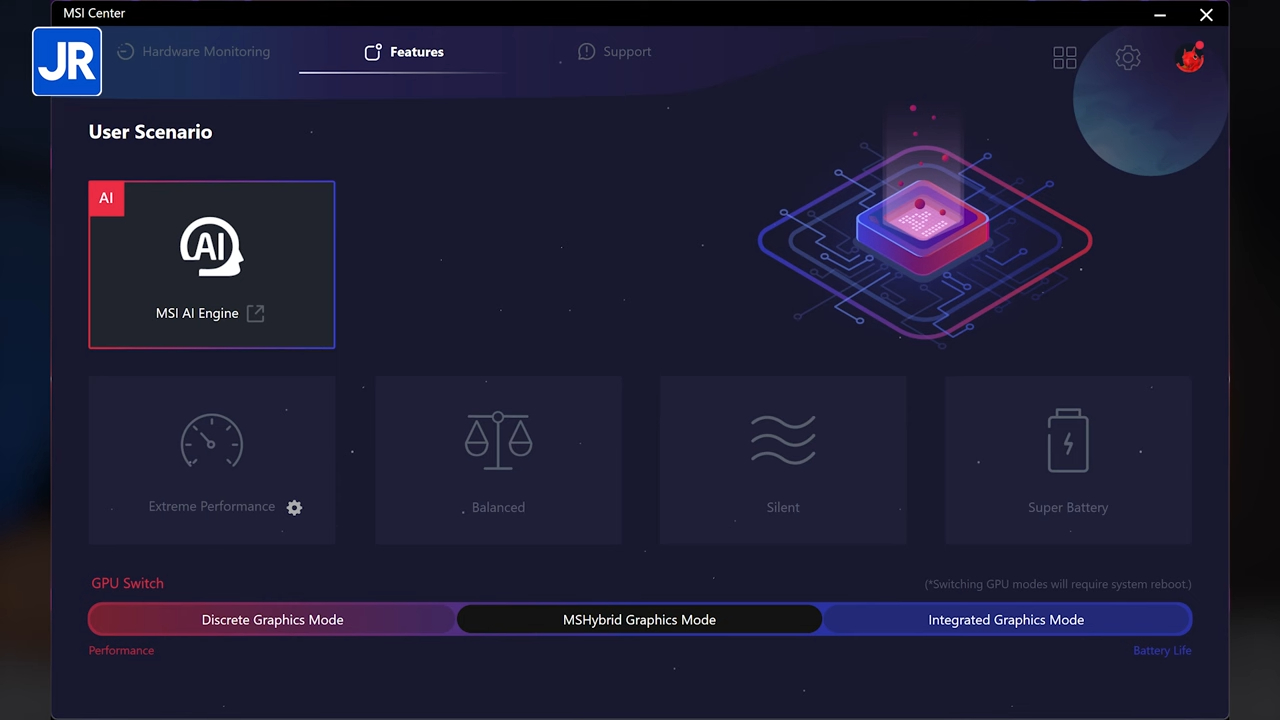Click the red AI corner badge
The width and height of the screenshot is (1280, 720).
106,198
